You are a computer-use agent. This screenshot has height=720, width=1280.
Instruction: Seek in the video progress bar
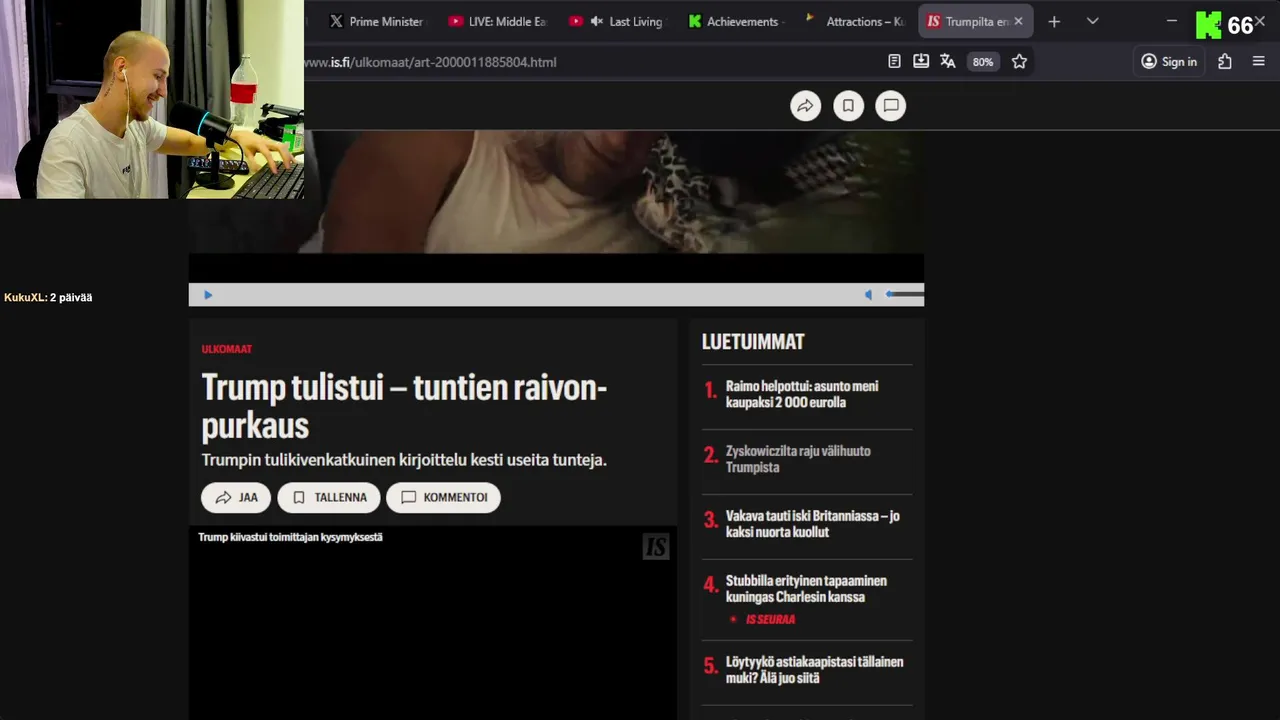pyautogui.click(x=538, y=294)
